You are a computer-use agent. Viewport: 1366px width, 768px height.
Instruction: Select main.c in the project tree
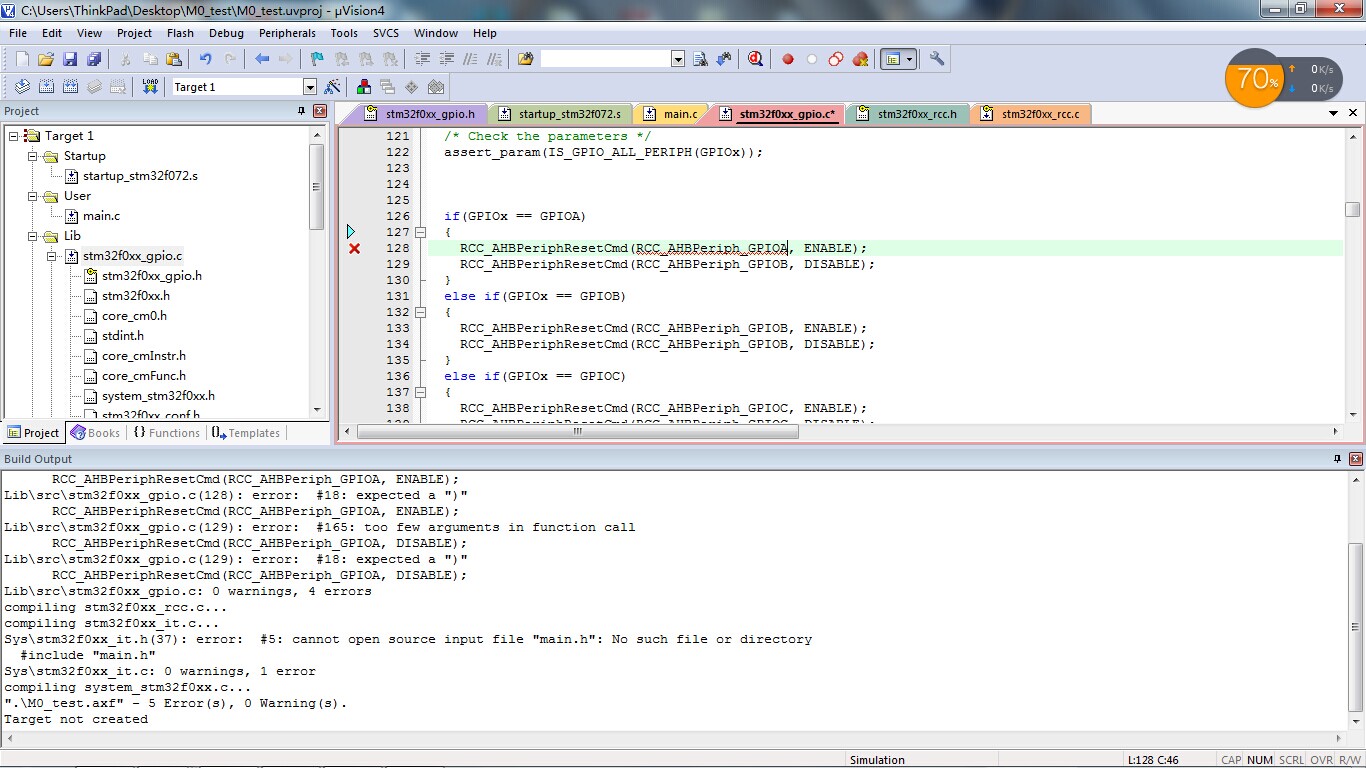tap(101, 216)
